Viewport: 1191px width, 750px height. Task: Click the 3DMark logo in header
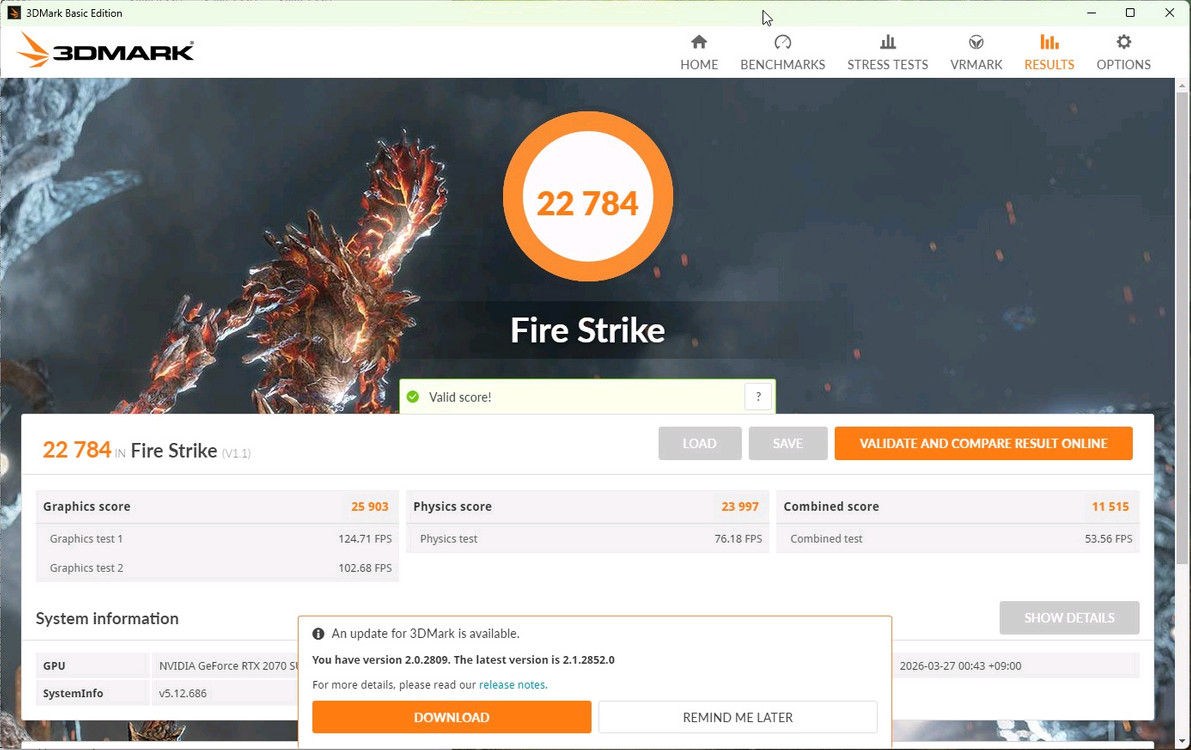point(105,51)
